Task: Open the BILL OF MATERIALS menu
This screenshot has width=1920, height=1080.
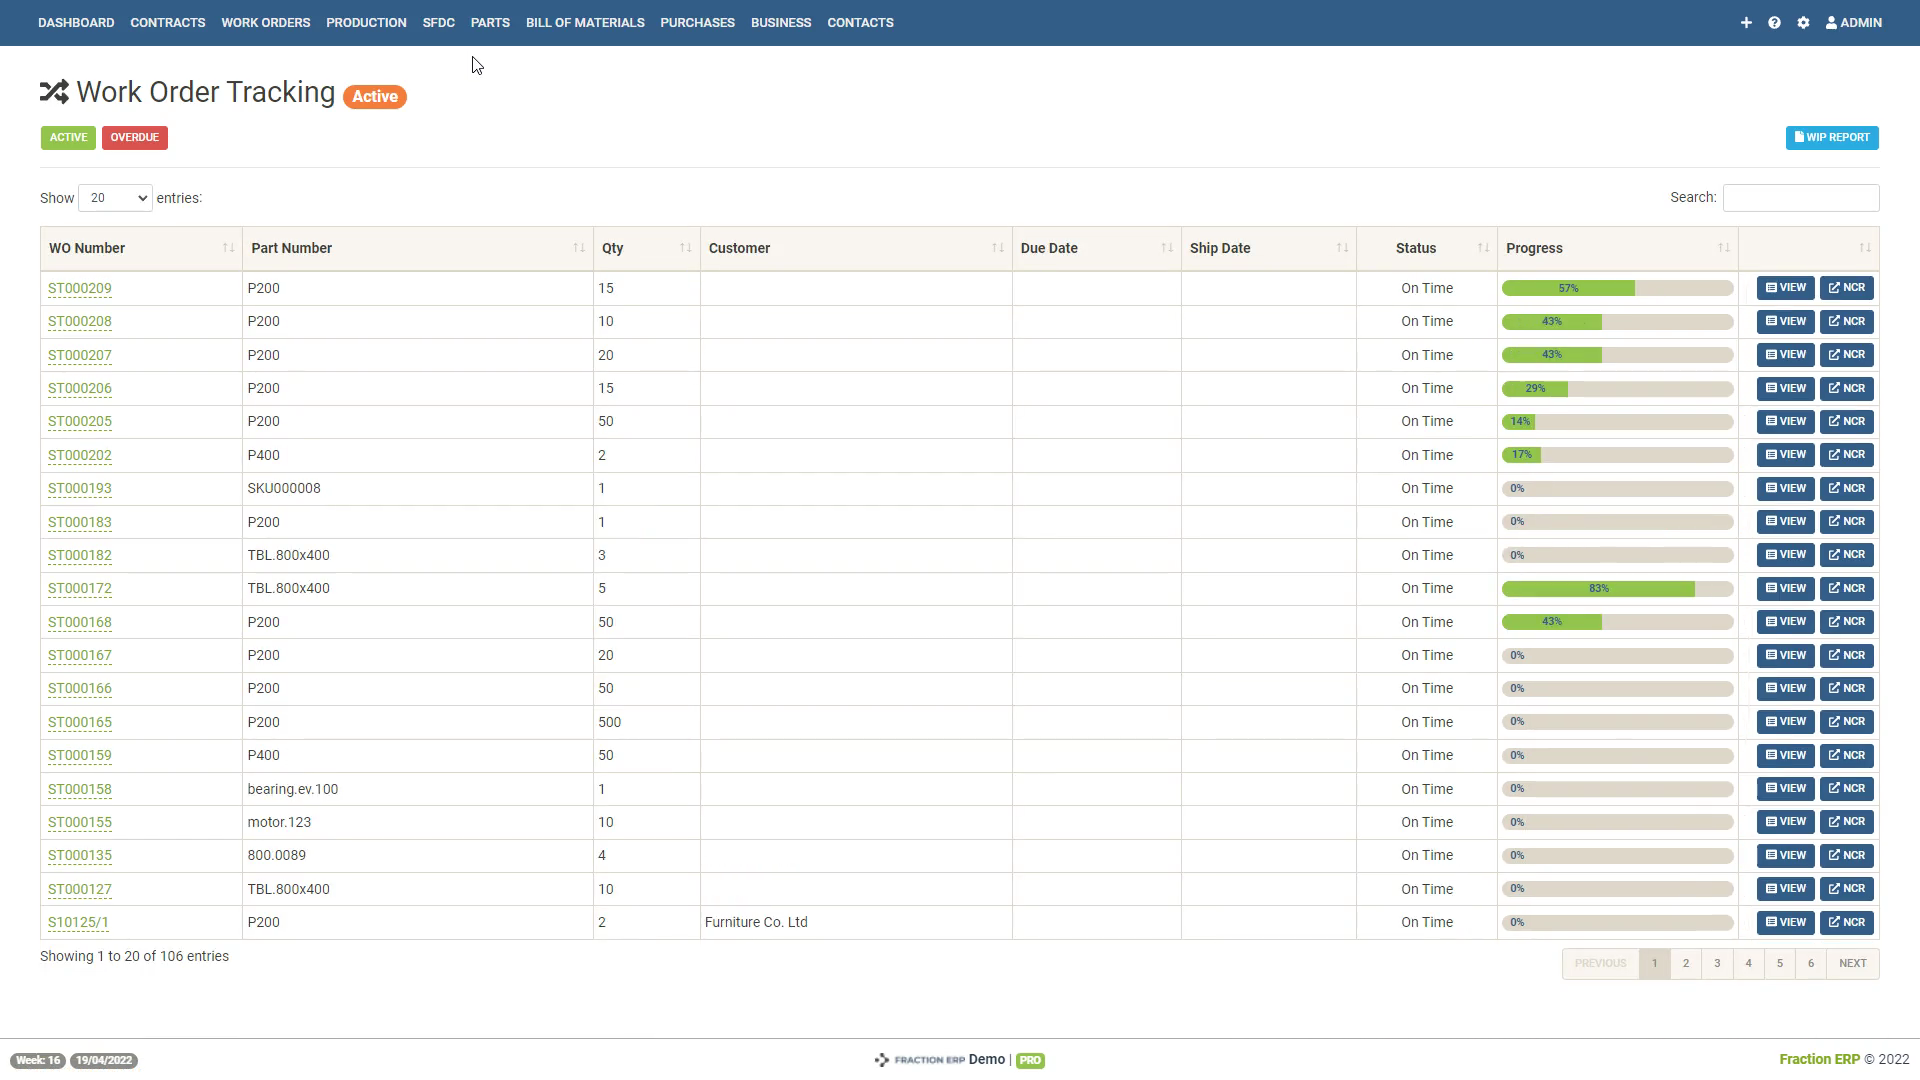Action: [x=585, y=22]
